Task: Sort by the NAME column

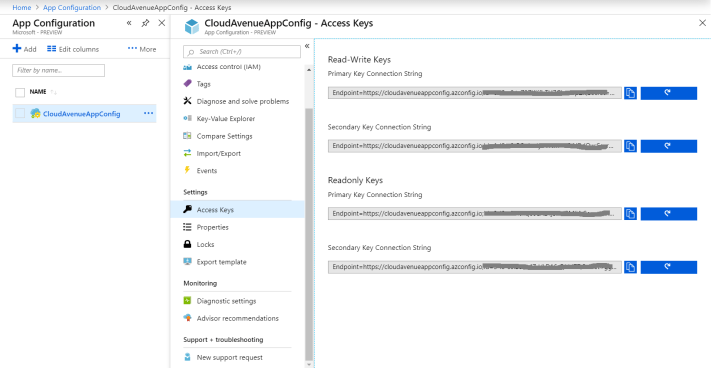Action: click(x=38, y=92)
